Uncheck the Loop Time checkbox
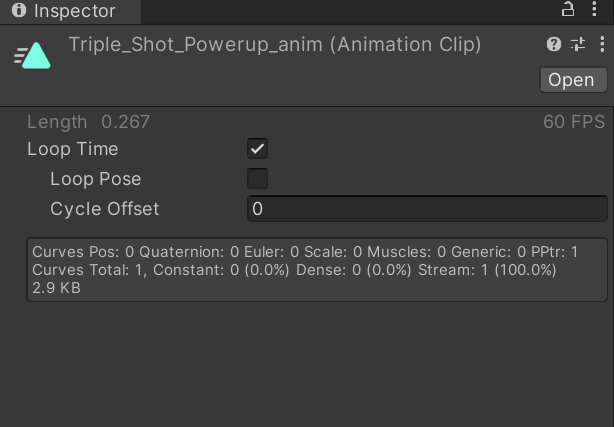 [x=257, y=149]
